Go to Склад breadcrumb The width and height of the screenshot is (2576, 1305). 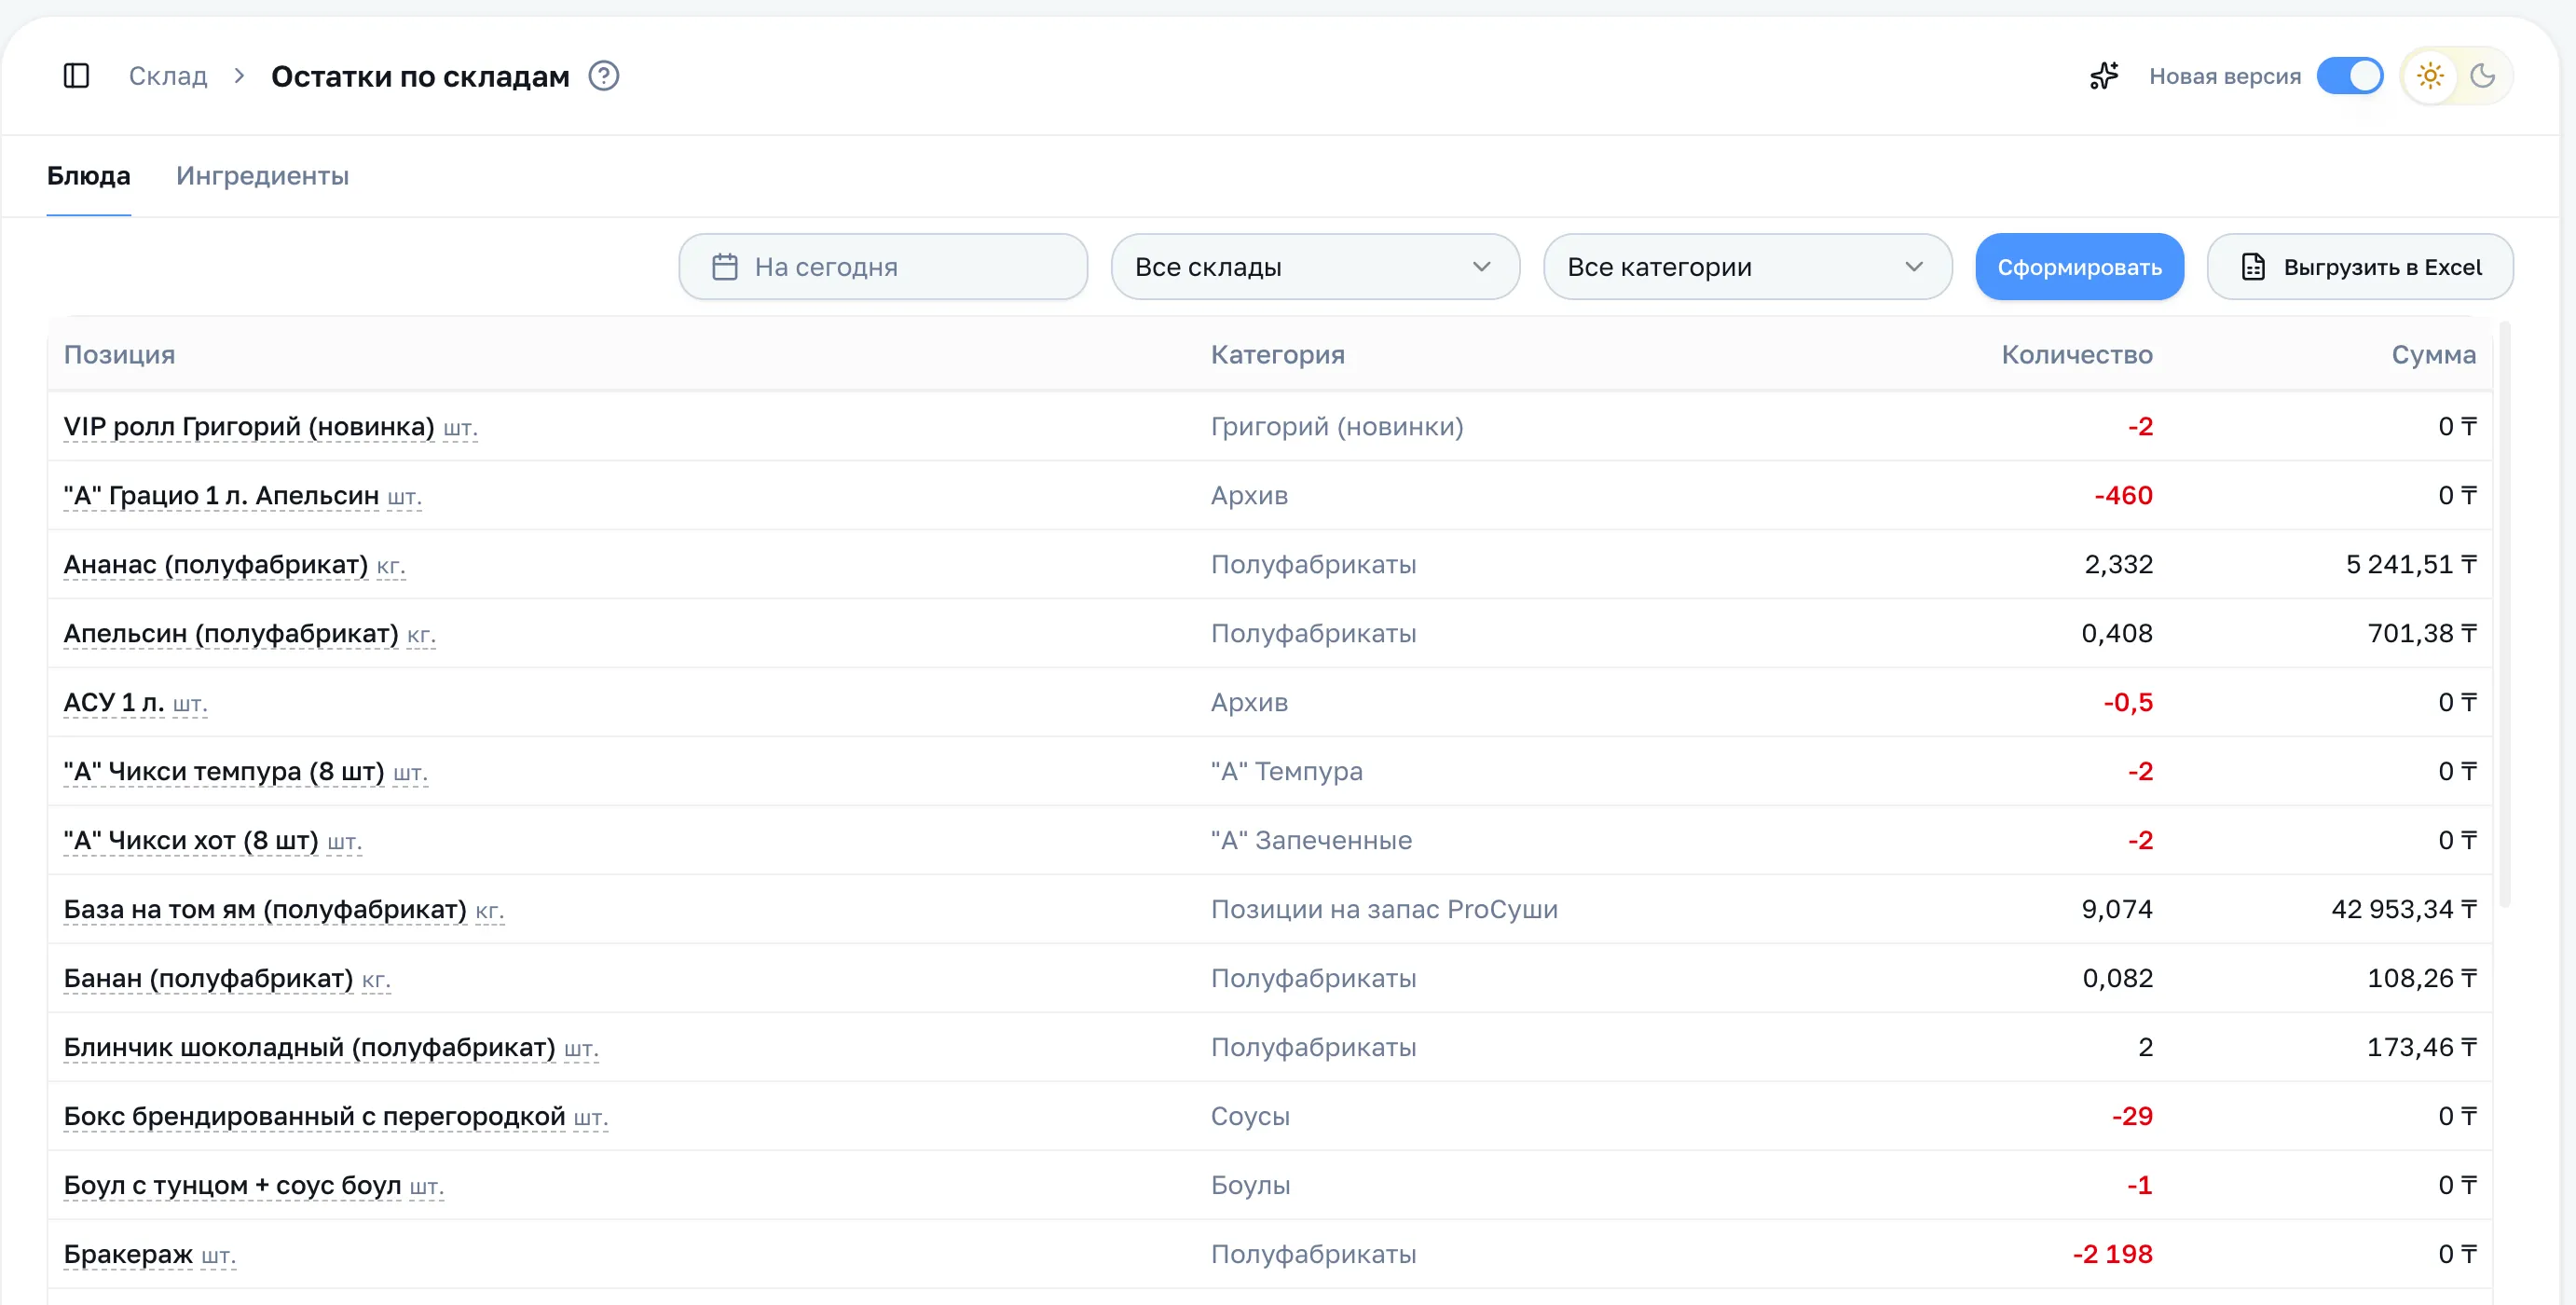click(x=168, y=76)
